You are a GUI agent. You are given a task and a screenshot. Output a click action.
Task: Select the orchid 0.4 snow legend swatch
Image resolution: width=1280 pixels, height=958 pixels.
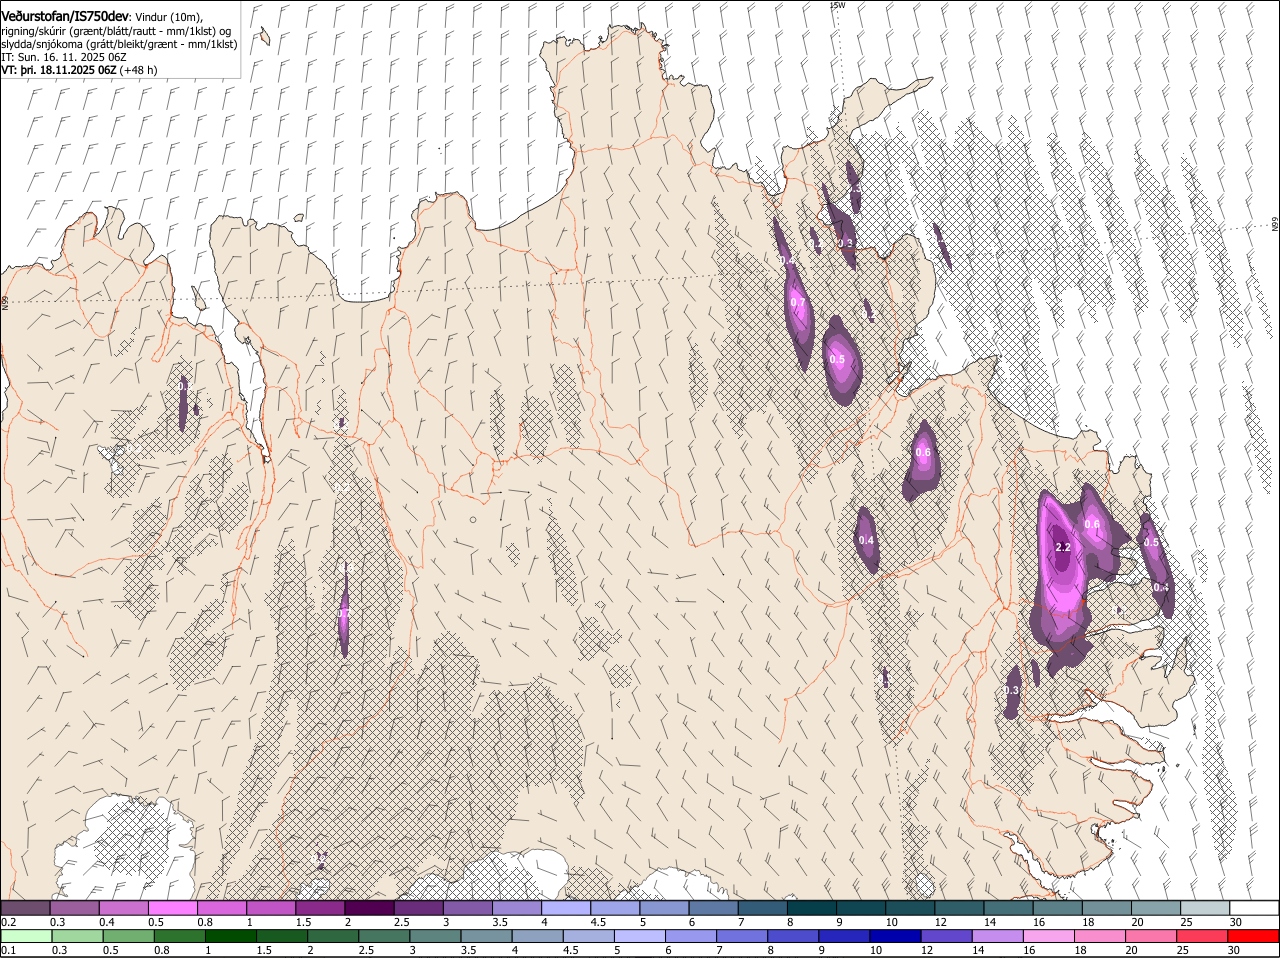pyautogui.click(x=123, y=908)
